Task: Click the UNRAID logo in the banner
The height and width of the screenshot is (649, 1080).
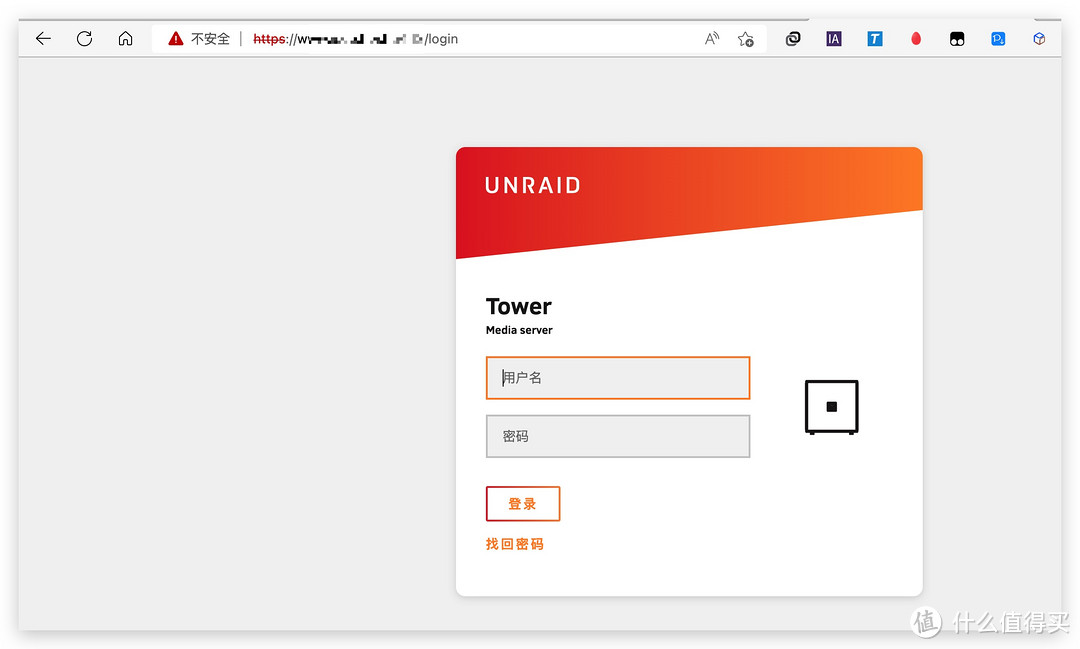Action: tap(532, 185)
